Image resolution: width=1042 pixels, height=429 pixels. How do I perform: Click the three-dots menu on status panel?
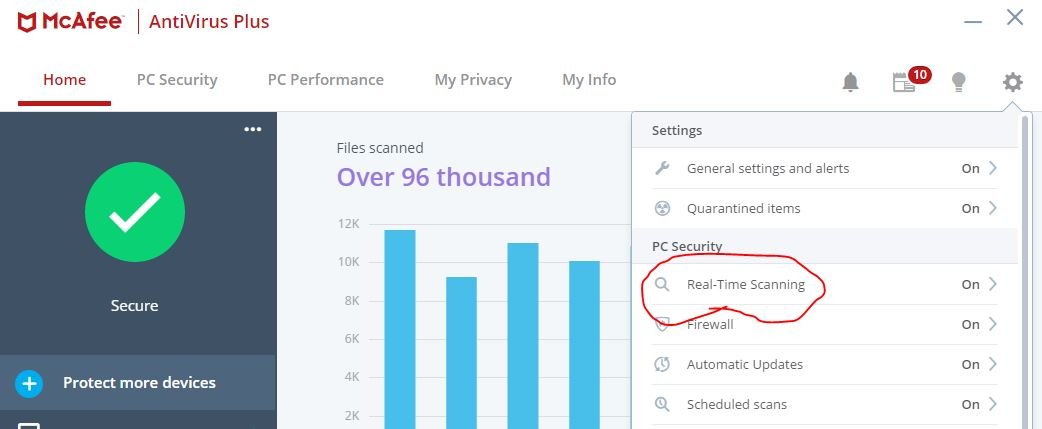[253, 129]
